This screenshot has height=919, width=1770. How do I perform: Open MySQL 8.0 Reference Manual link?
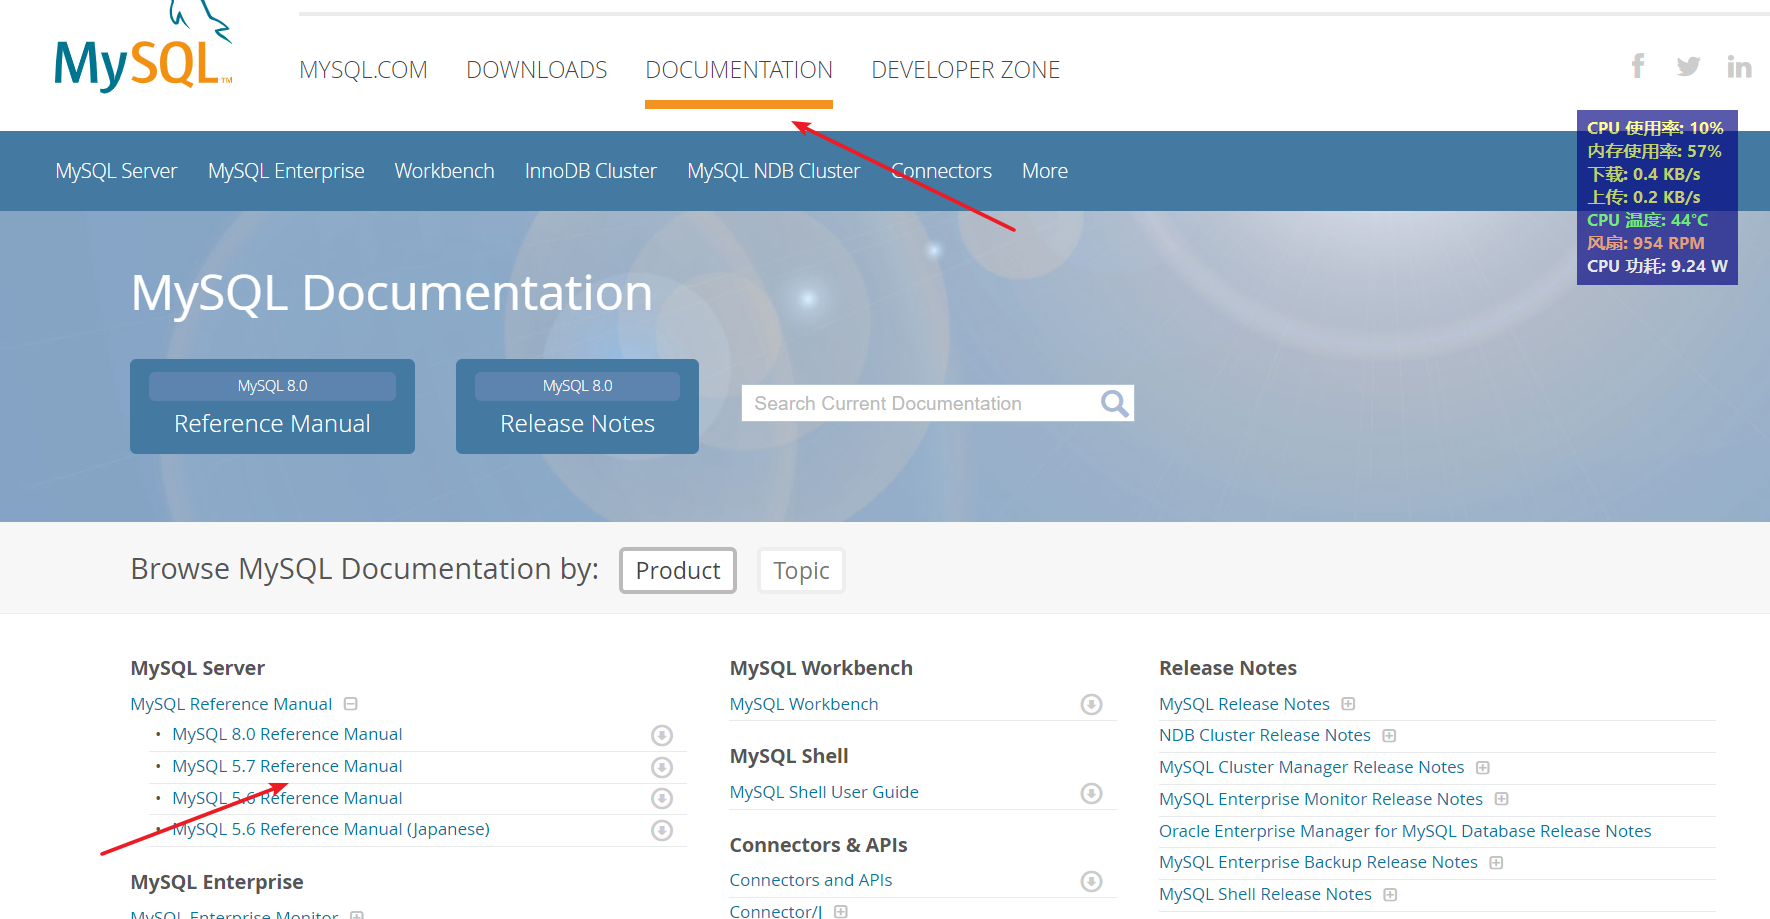pyautogui.click(x=287, y=734)
